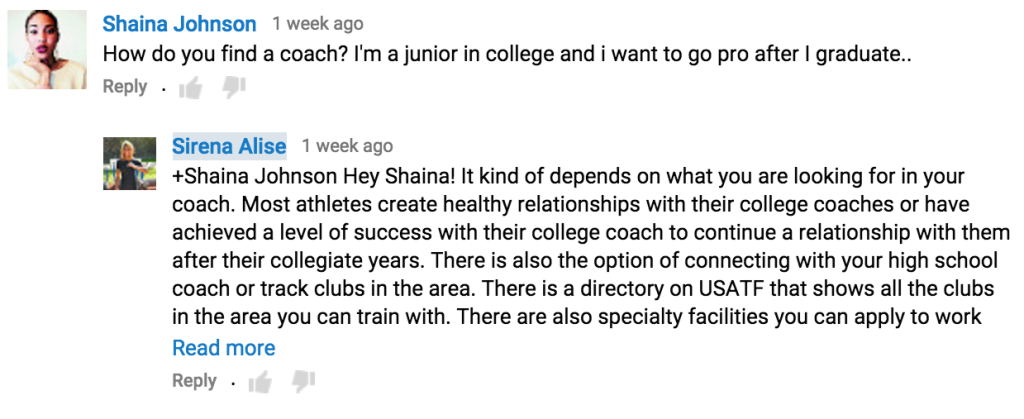
Task: Dislike Shaina Johnson's comment with thumbs down
Action: pos(233,87)
